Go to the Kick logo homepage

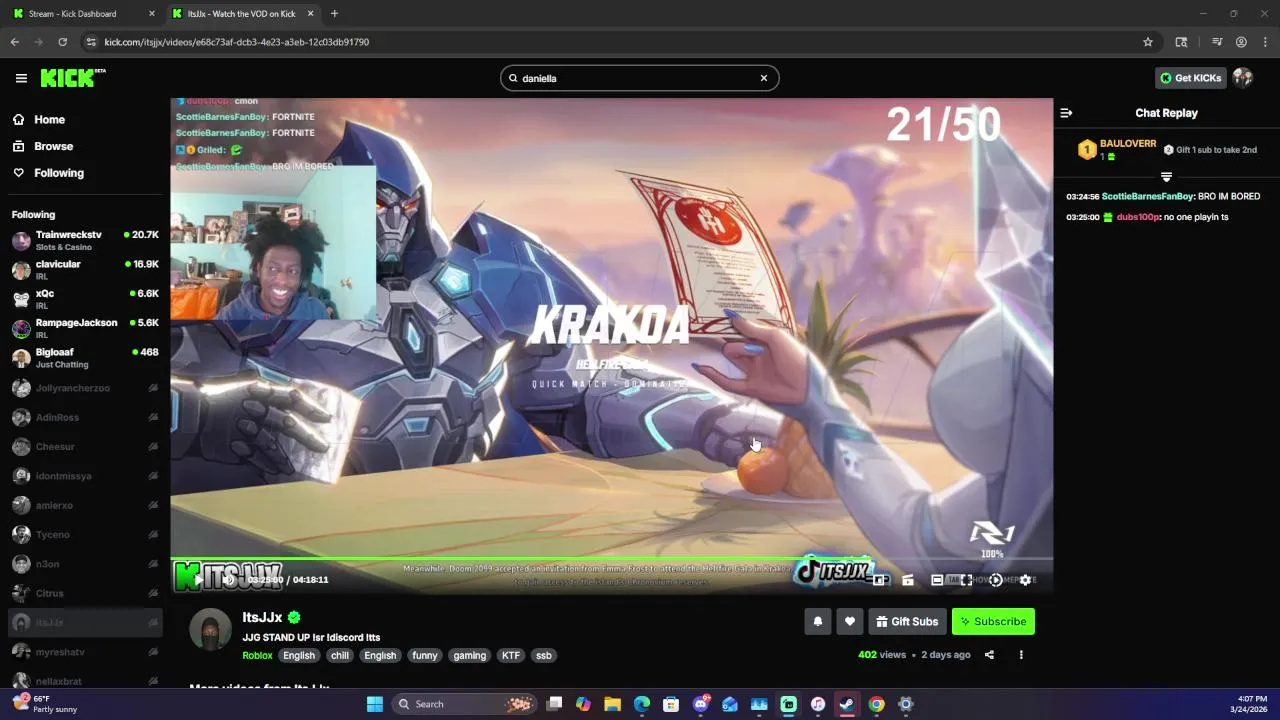[72, 78]
